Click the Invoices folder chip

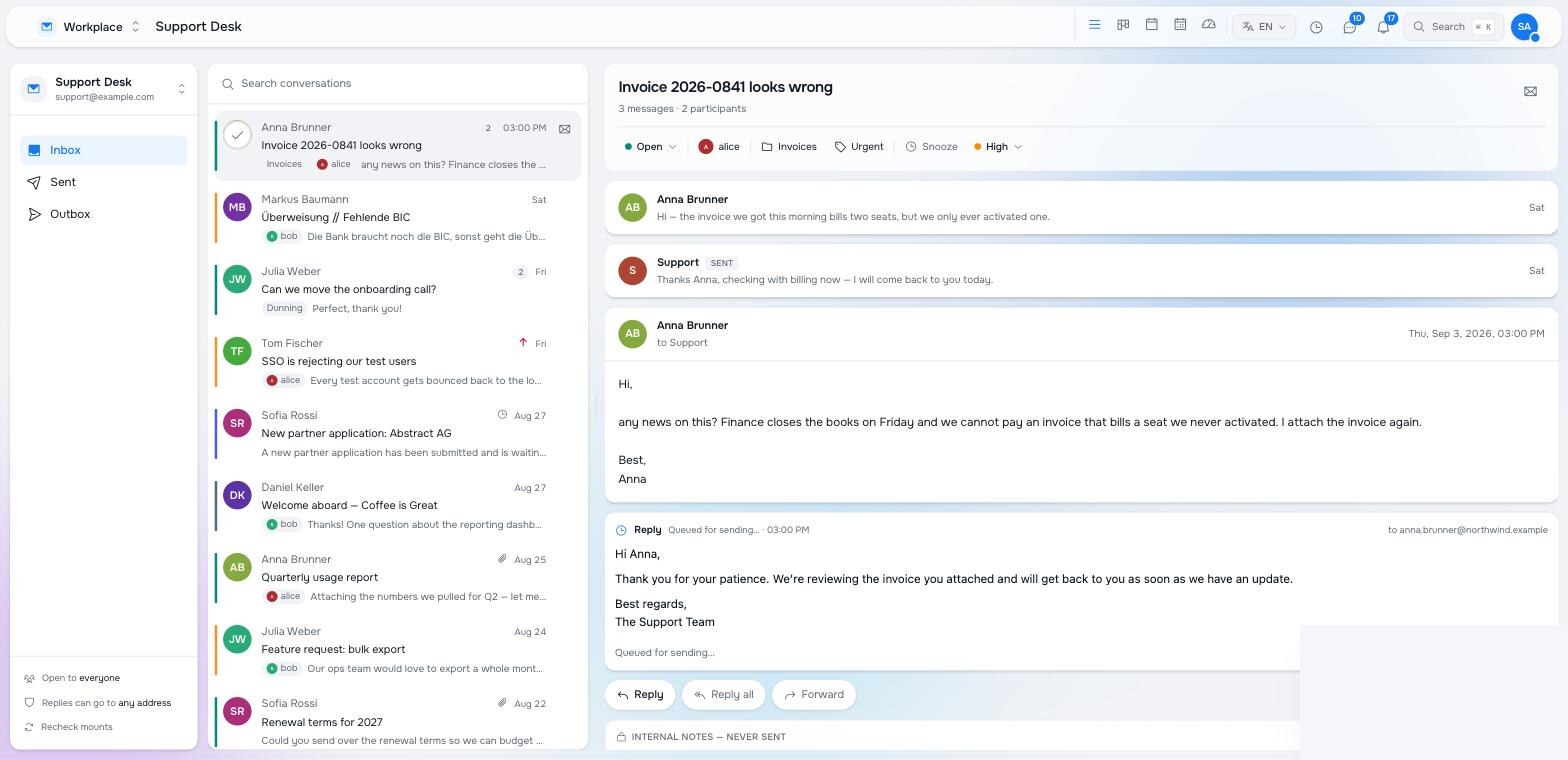click(x=789, y=147)
